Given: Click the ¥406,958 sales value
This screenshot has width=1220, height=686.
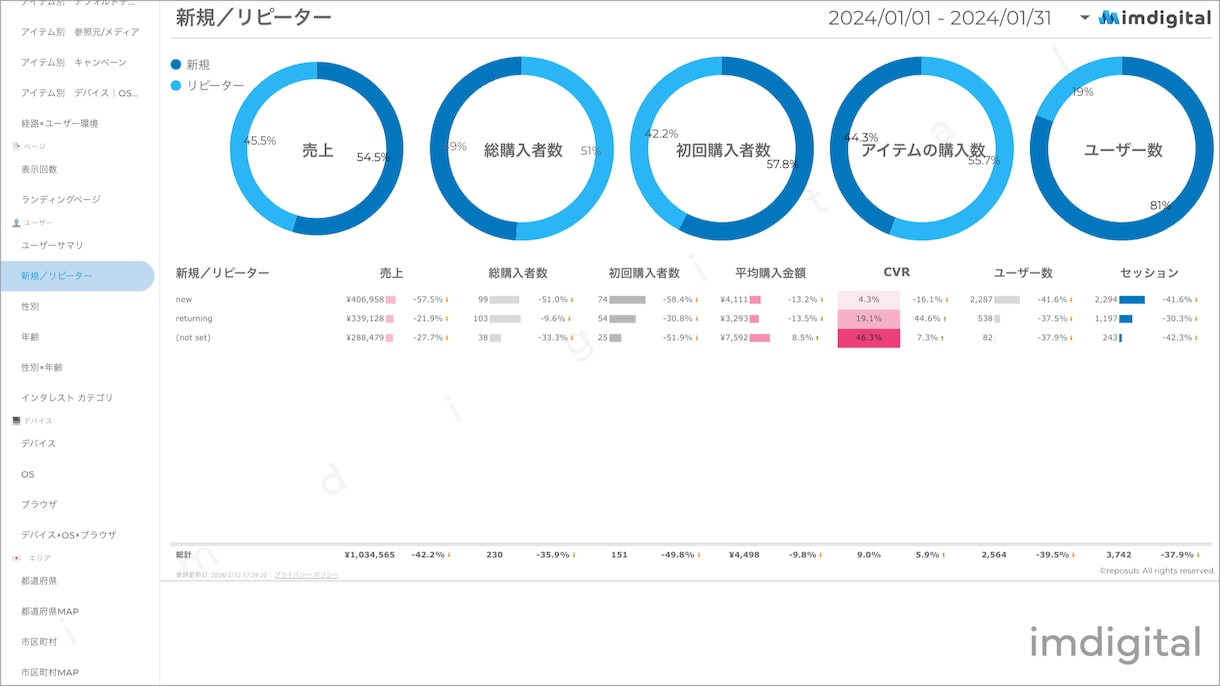Looking at the screenshot, I should click(x=364, y=299).
